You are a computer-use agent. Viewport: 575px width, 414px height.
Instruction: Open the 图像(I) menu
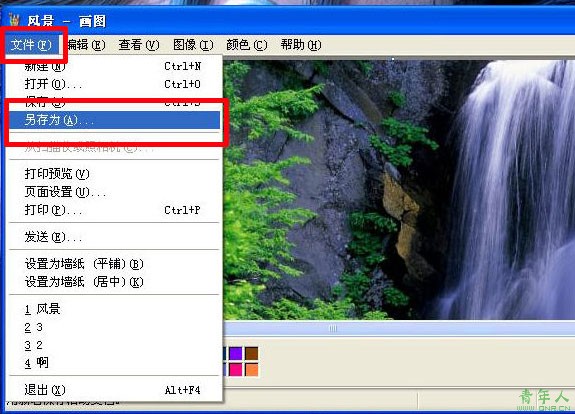click(193, 45)
